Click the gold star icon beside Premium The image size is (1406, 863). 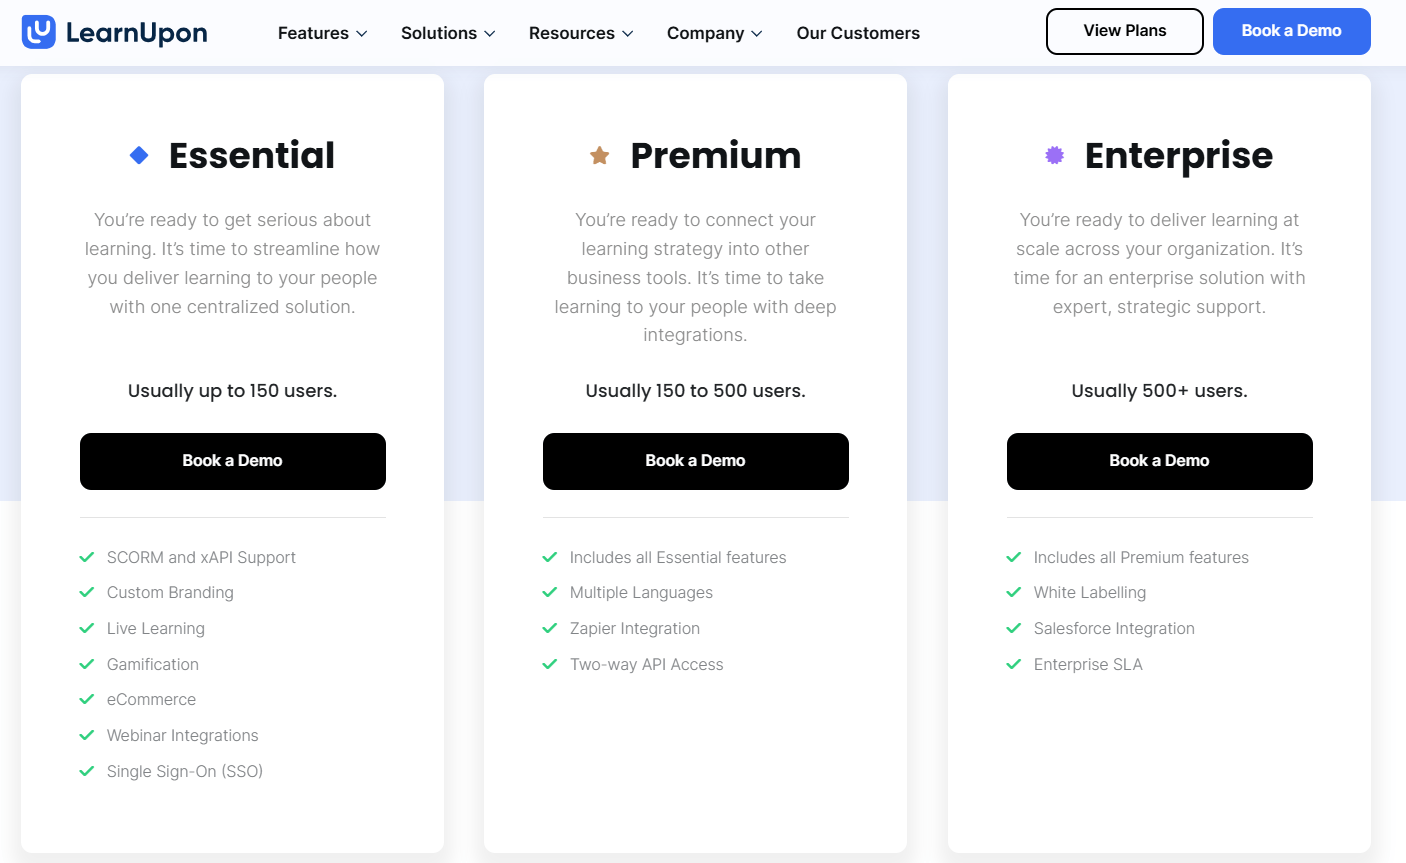599,154
